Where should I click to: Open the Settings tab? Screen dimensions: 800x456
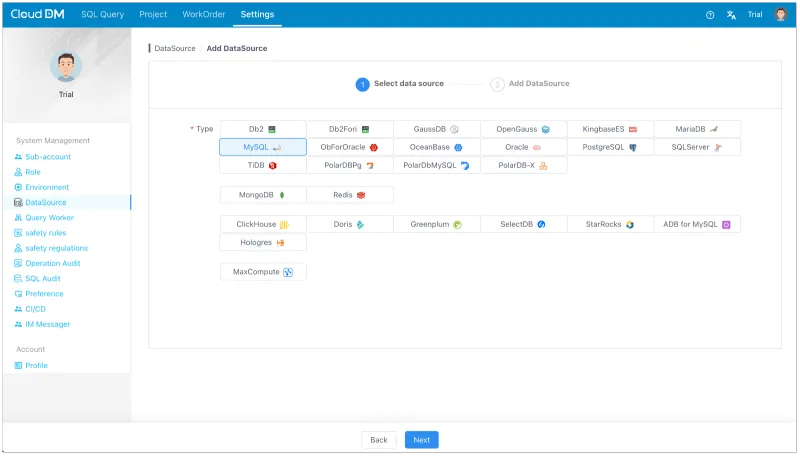pyautogui.click(x=257, y=14)
